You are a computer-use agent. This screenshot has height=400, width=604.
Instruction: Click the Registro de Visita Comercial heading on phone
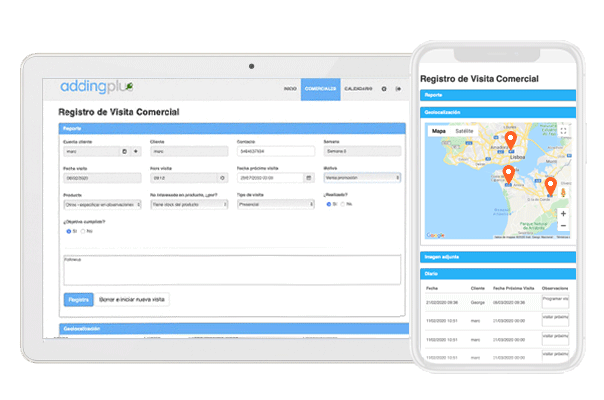tap(479, 79)
